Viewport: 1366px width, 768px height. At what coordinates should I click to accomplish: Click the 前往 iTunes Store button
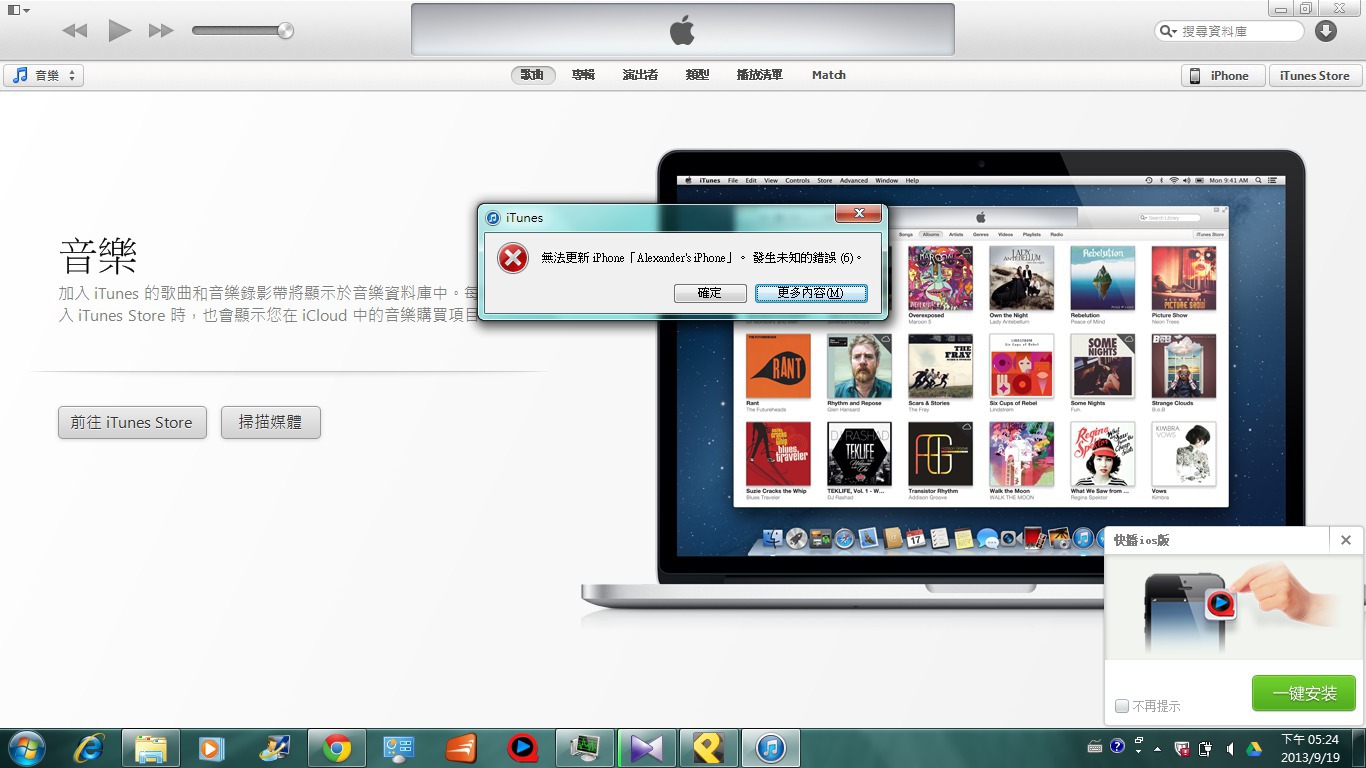pos(132,422)
